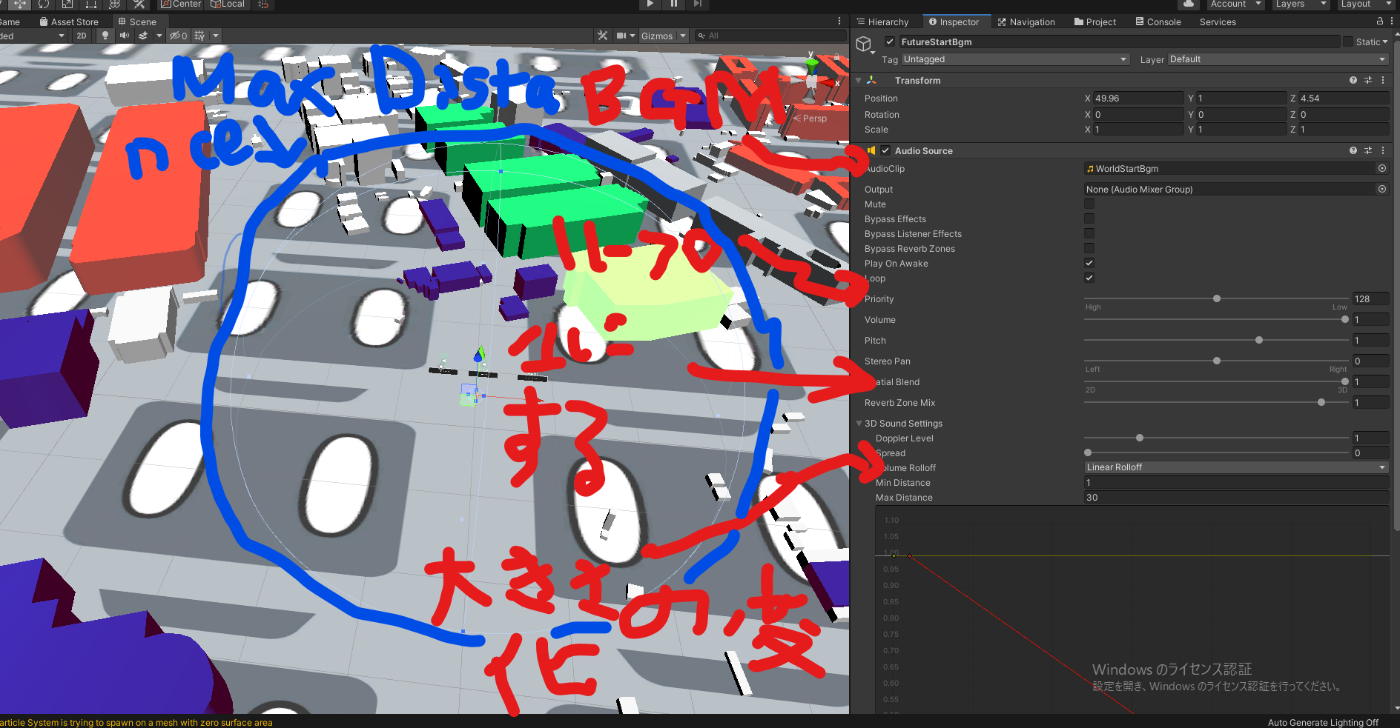Open AudioClip object picker circle
This screenshot has height=728, width=1400.
(x=1382, y=169)
